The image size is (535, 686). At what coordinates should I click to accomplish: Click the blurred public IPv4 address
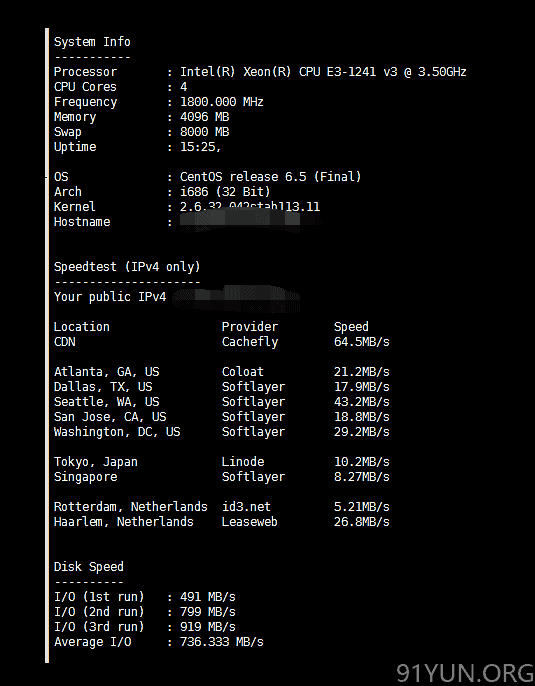(236, 298)
